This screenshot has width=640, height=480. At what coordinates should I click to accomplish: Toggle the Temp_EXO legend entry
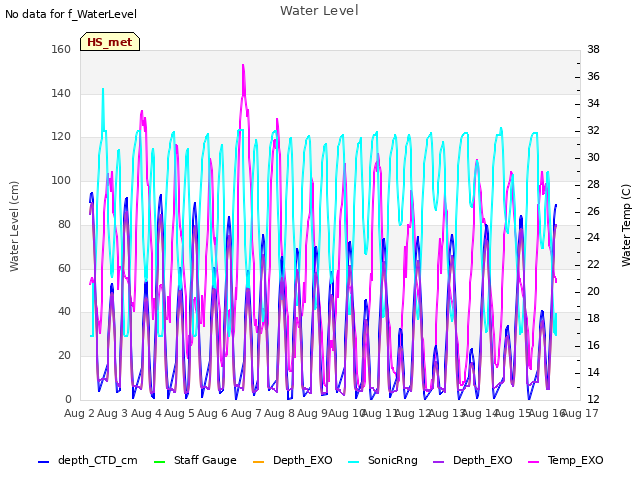tap(565, 460)
